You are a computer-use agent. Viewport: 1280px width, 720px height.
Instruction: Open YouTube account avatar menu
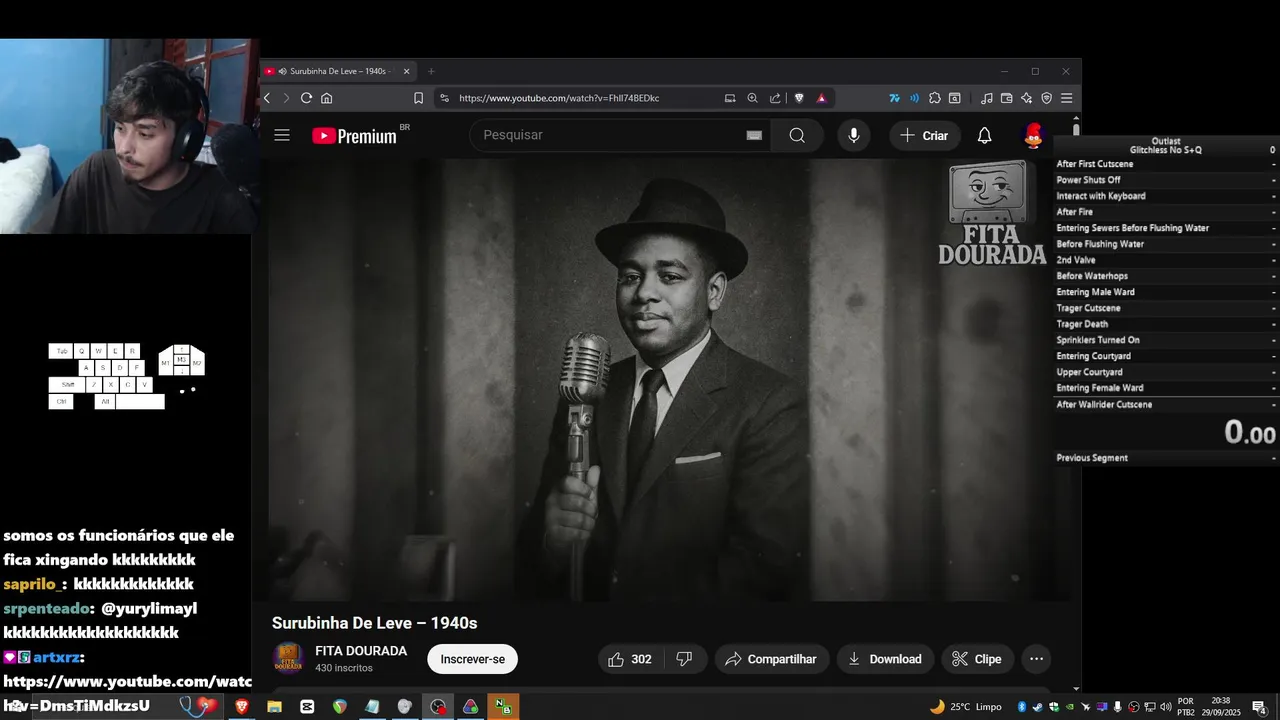[1033, 135]
